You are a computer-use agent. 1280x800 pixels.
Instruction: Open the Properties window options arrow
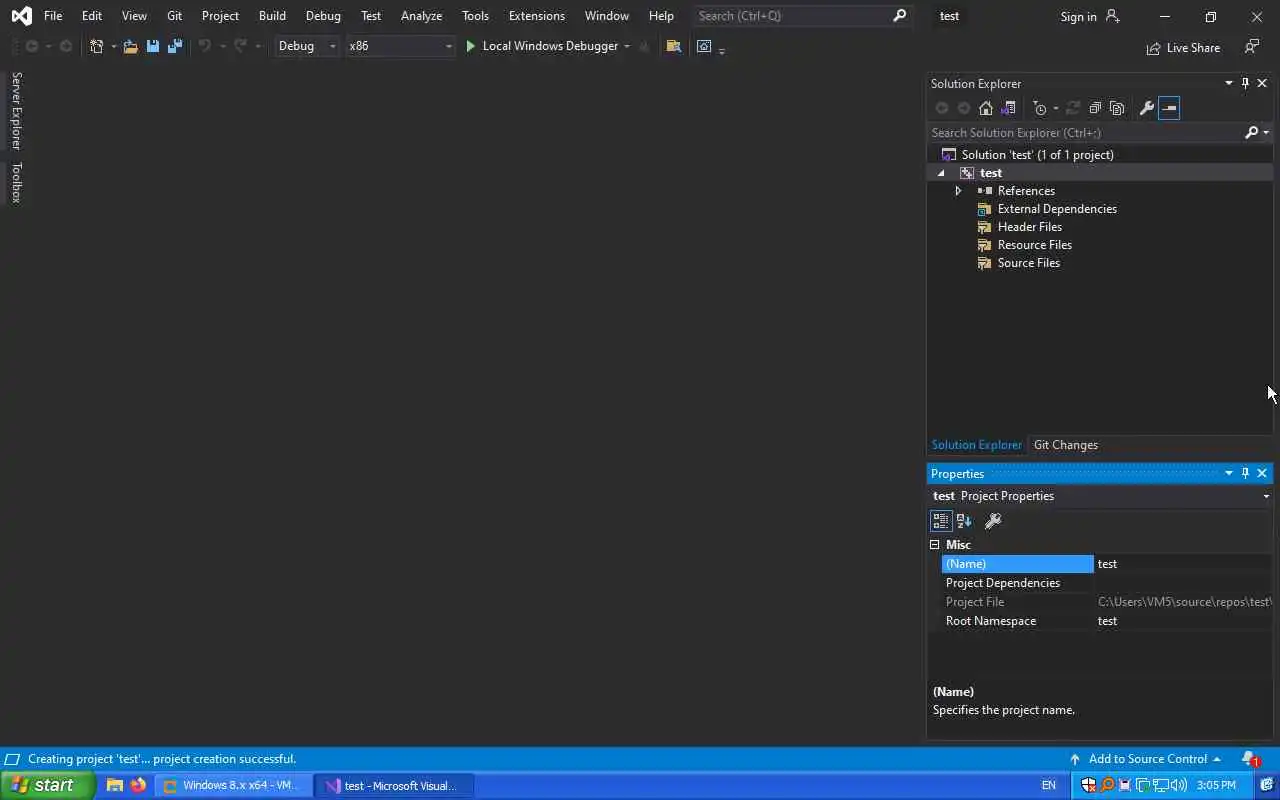click(x=1228, y=473)
